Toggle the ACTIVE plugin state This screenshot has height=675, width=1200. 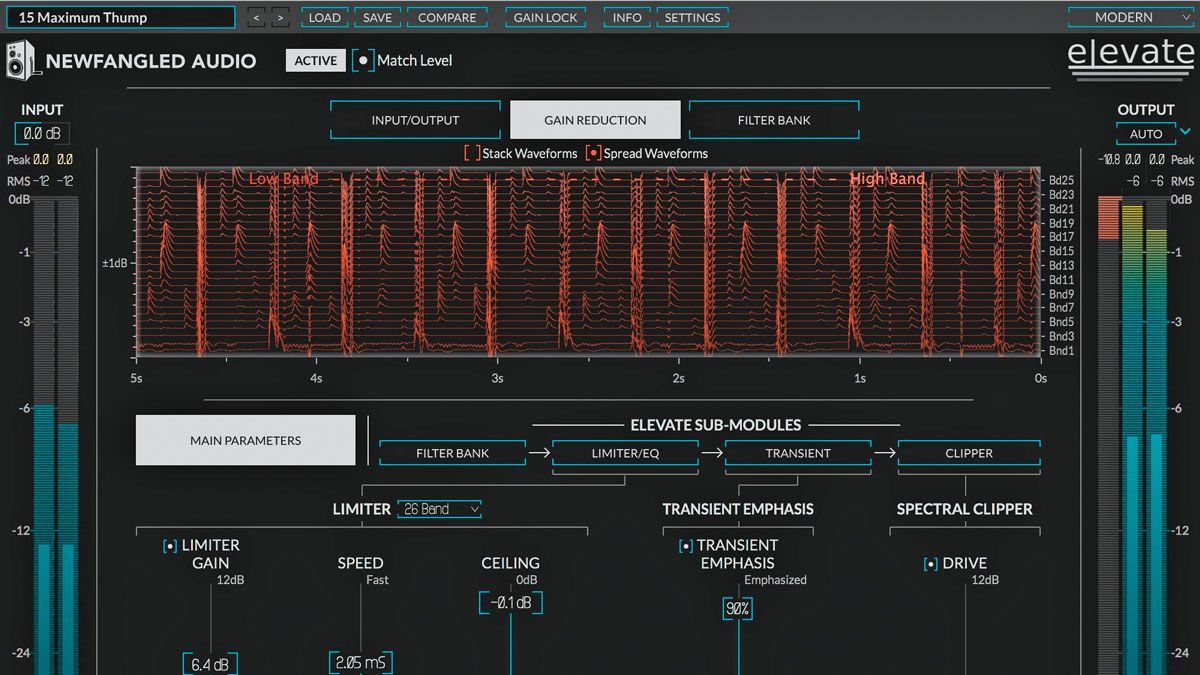tap(314, 60)
